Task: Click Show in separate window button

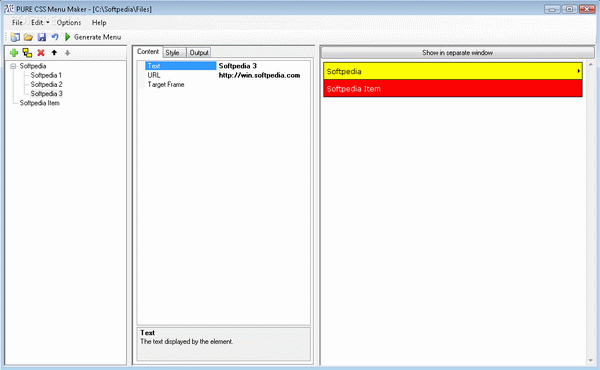Action: click(x=457, y=53)
